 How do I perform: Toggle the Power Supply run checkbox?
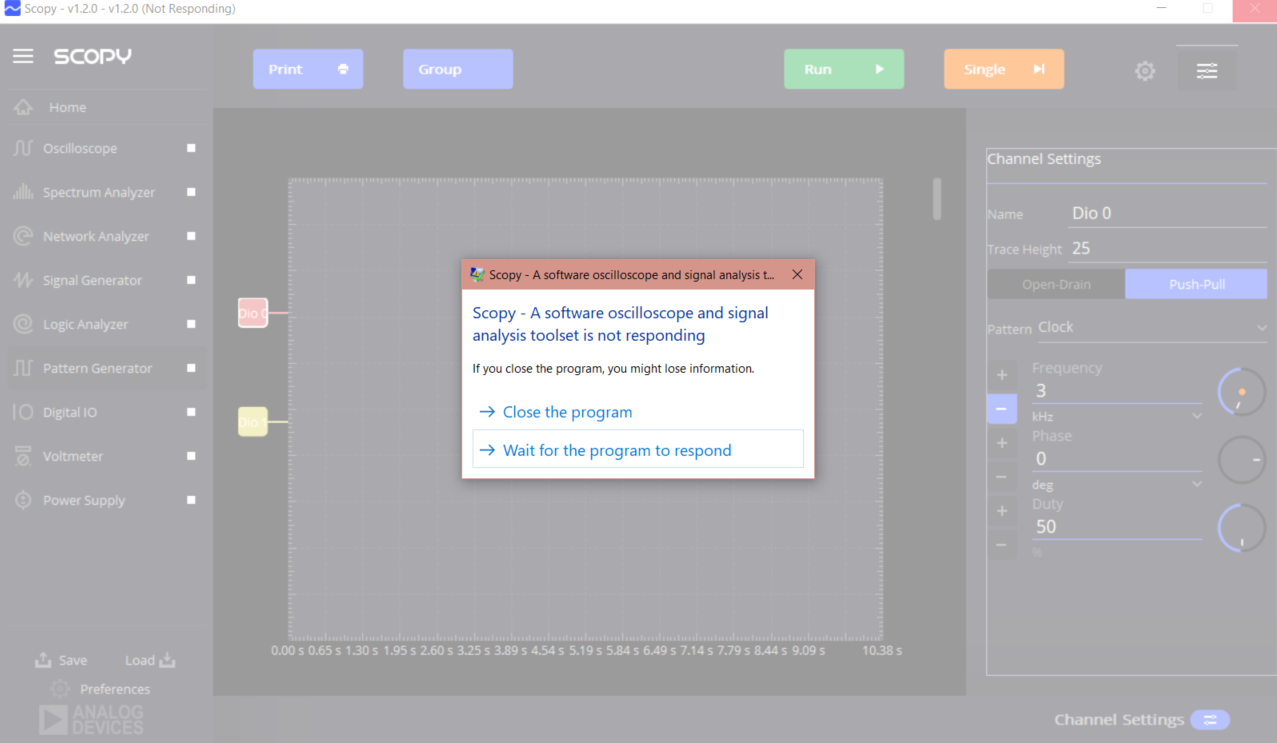tap(191, 500)
